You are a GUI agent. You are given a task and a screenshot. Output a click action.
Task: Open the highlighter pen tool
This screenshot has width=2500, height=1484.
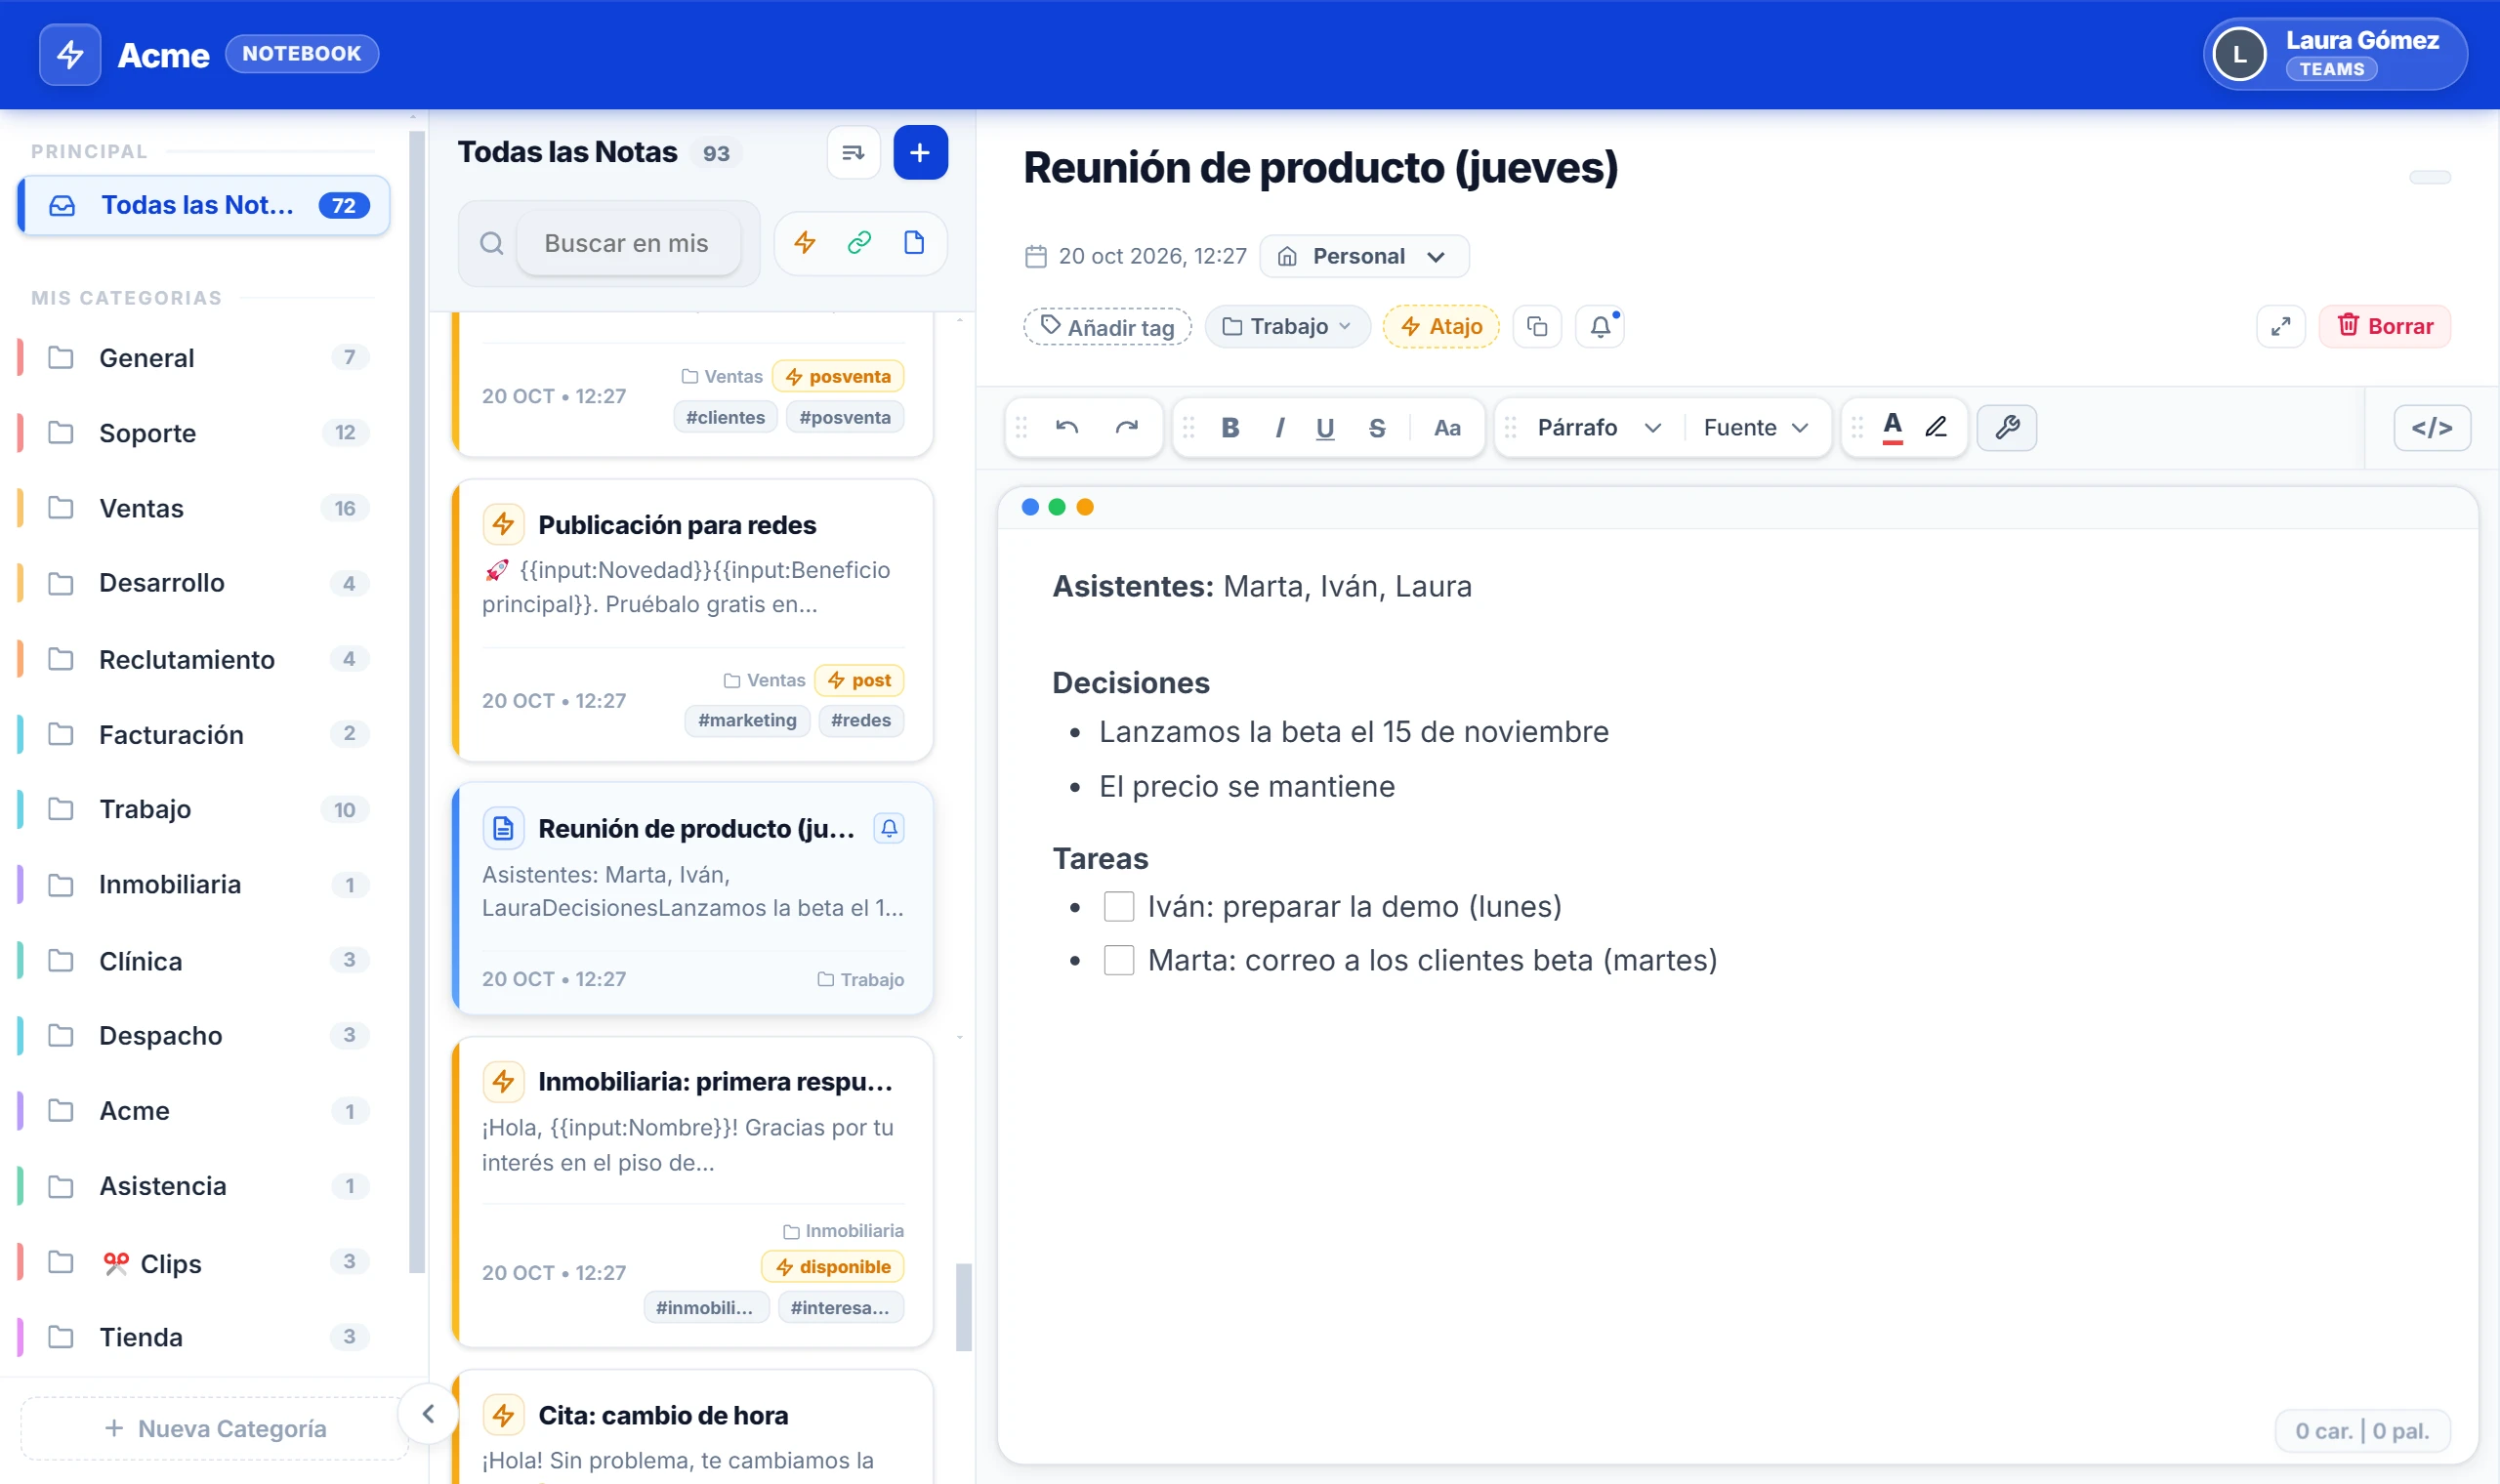coord(1936,427)
